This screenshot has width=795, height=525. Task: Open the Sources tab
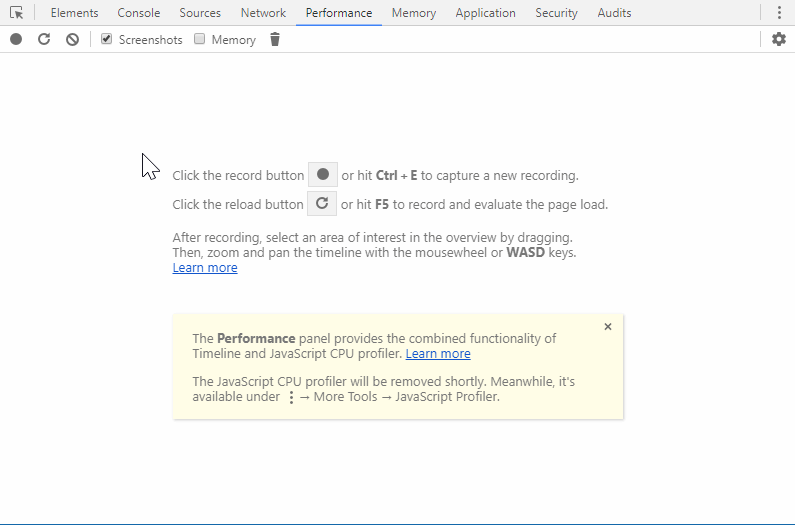coord(200,13)
